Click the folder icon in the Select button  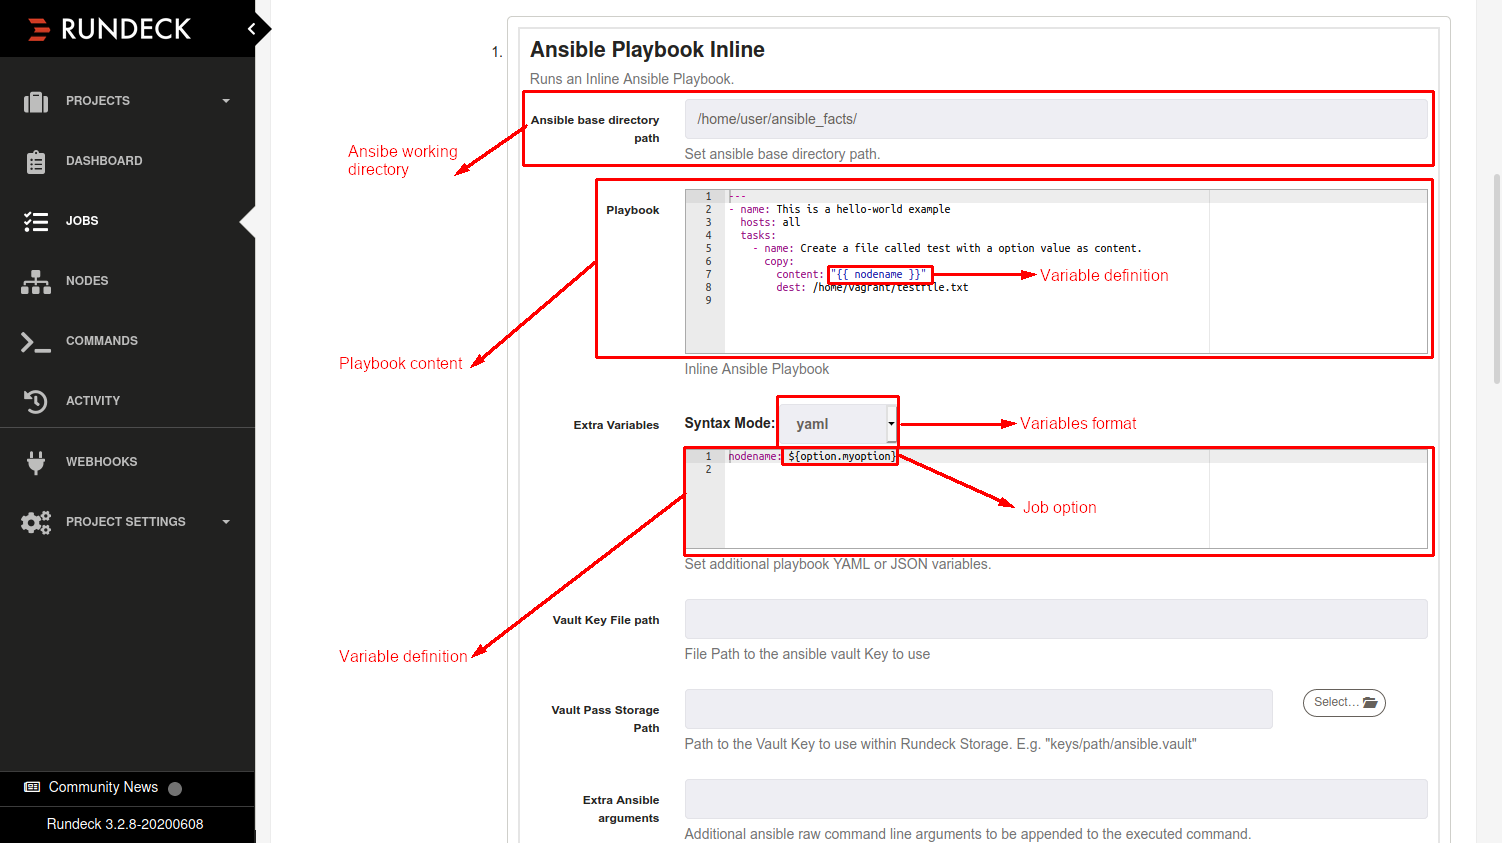pos(1370,703)
